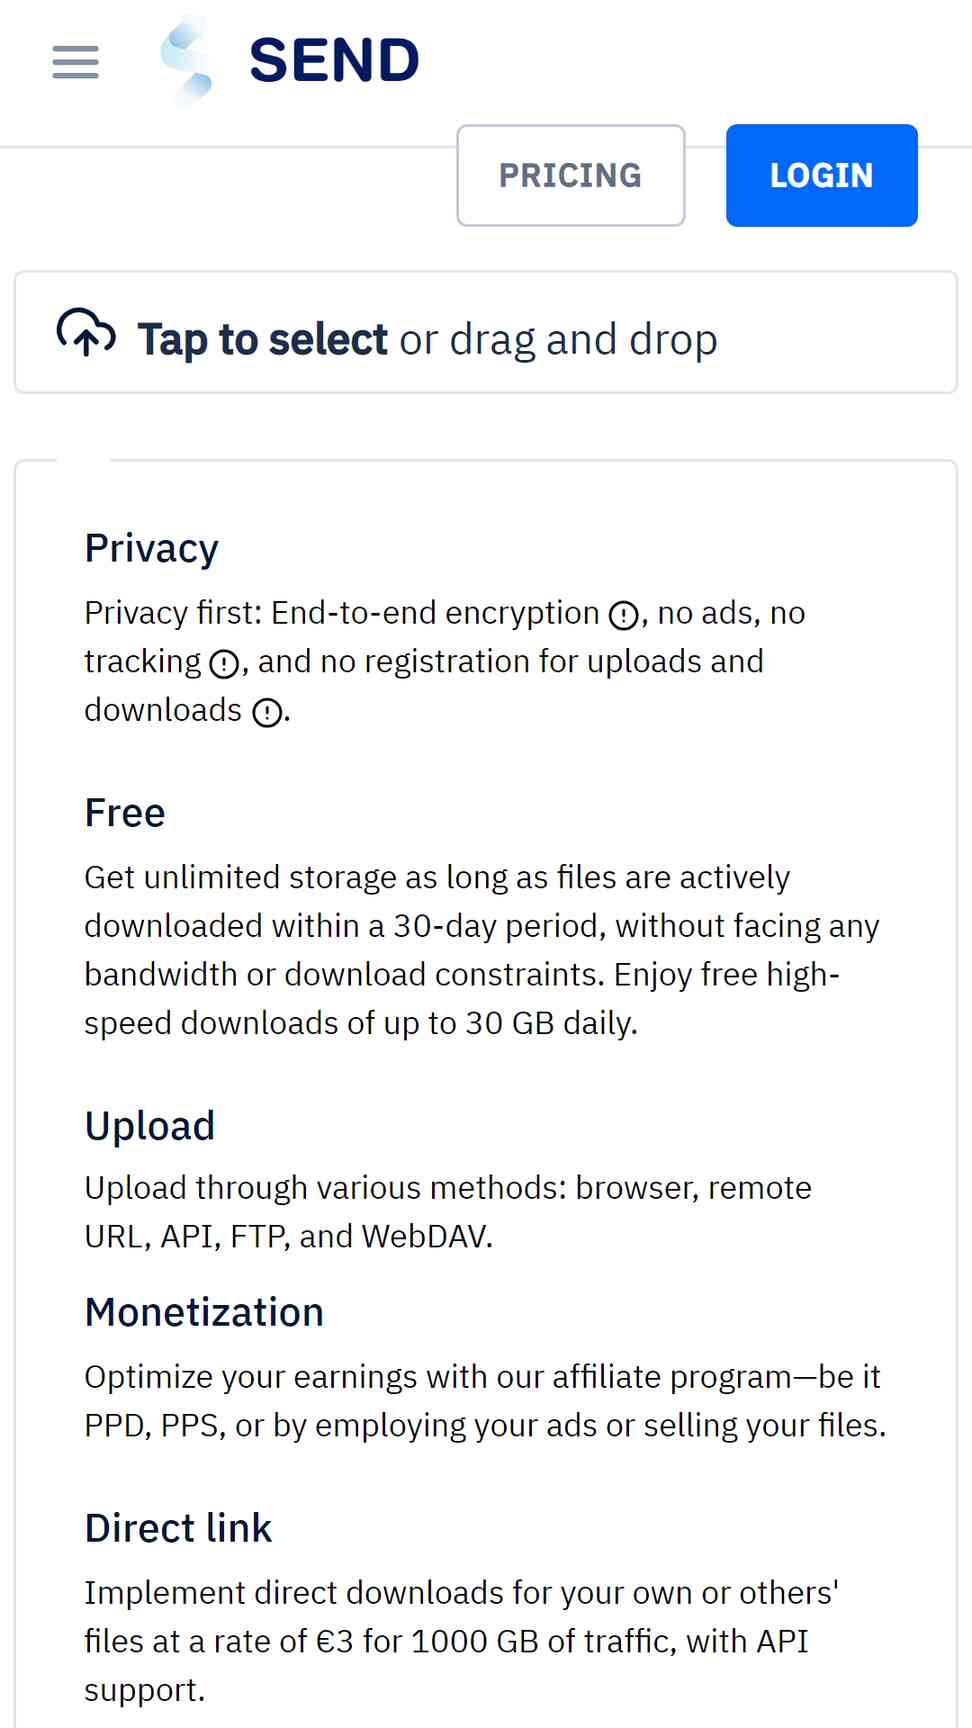Open the hamburger menu

75,62
